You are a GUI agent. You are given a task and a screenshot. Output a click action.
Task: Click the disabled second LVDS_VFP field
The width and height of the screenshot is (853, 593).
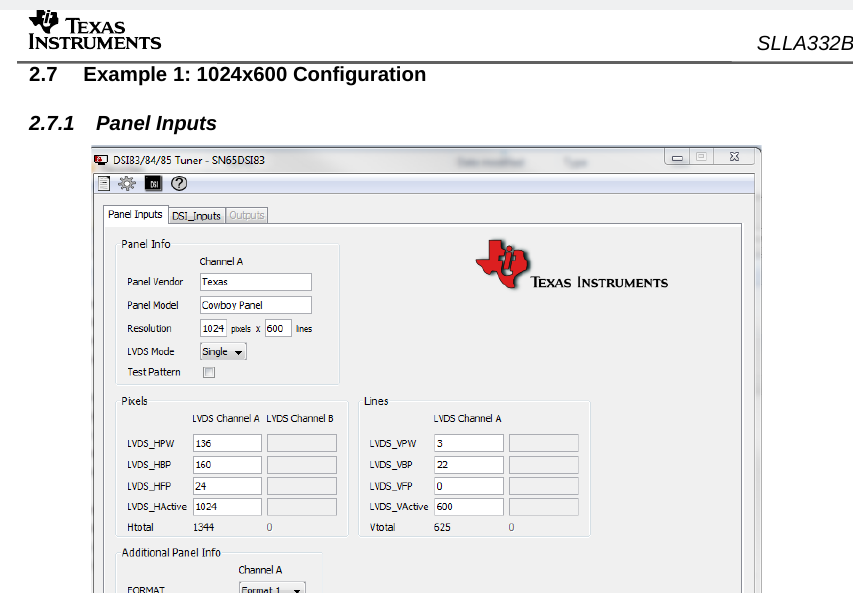[x=544, y=486]
